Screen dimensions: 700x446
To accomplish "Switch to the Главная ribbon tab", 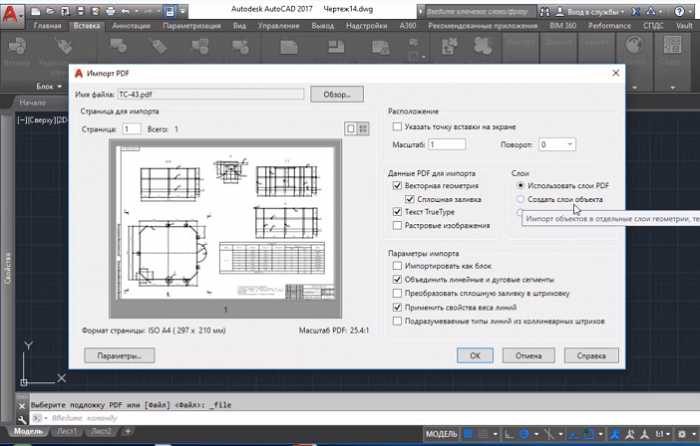I will (x=47, y=26).
